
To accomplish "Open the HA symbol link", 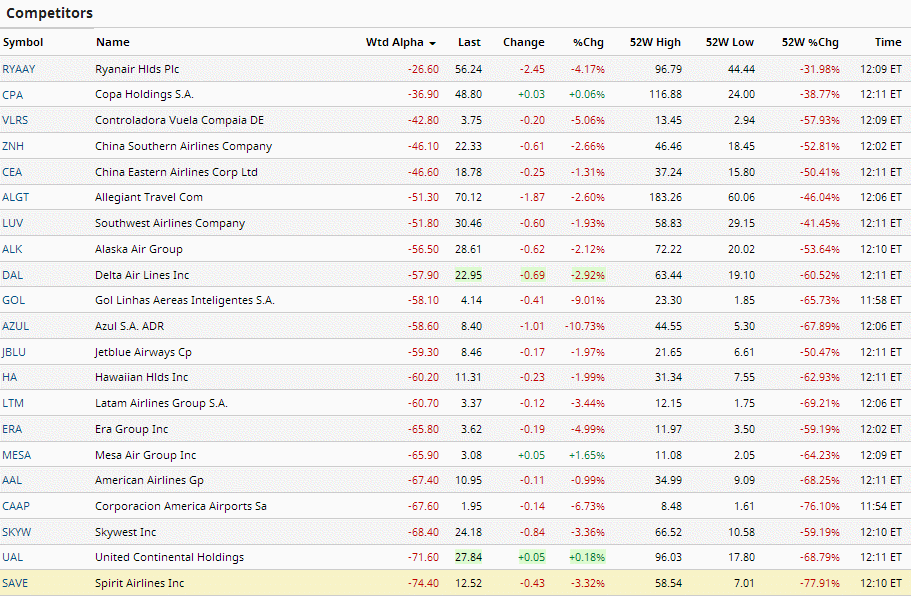I will [x=9, y=378].
